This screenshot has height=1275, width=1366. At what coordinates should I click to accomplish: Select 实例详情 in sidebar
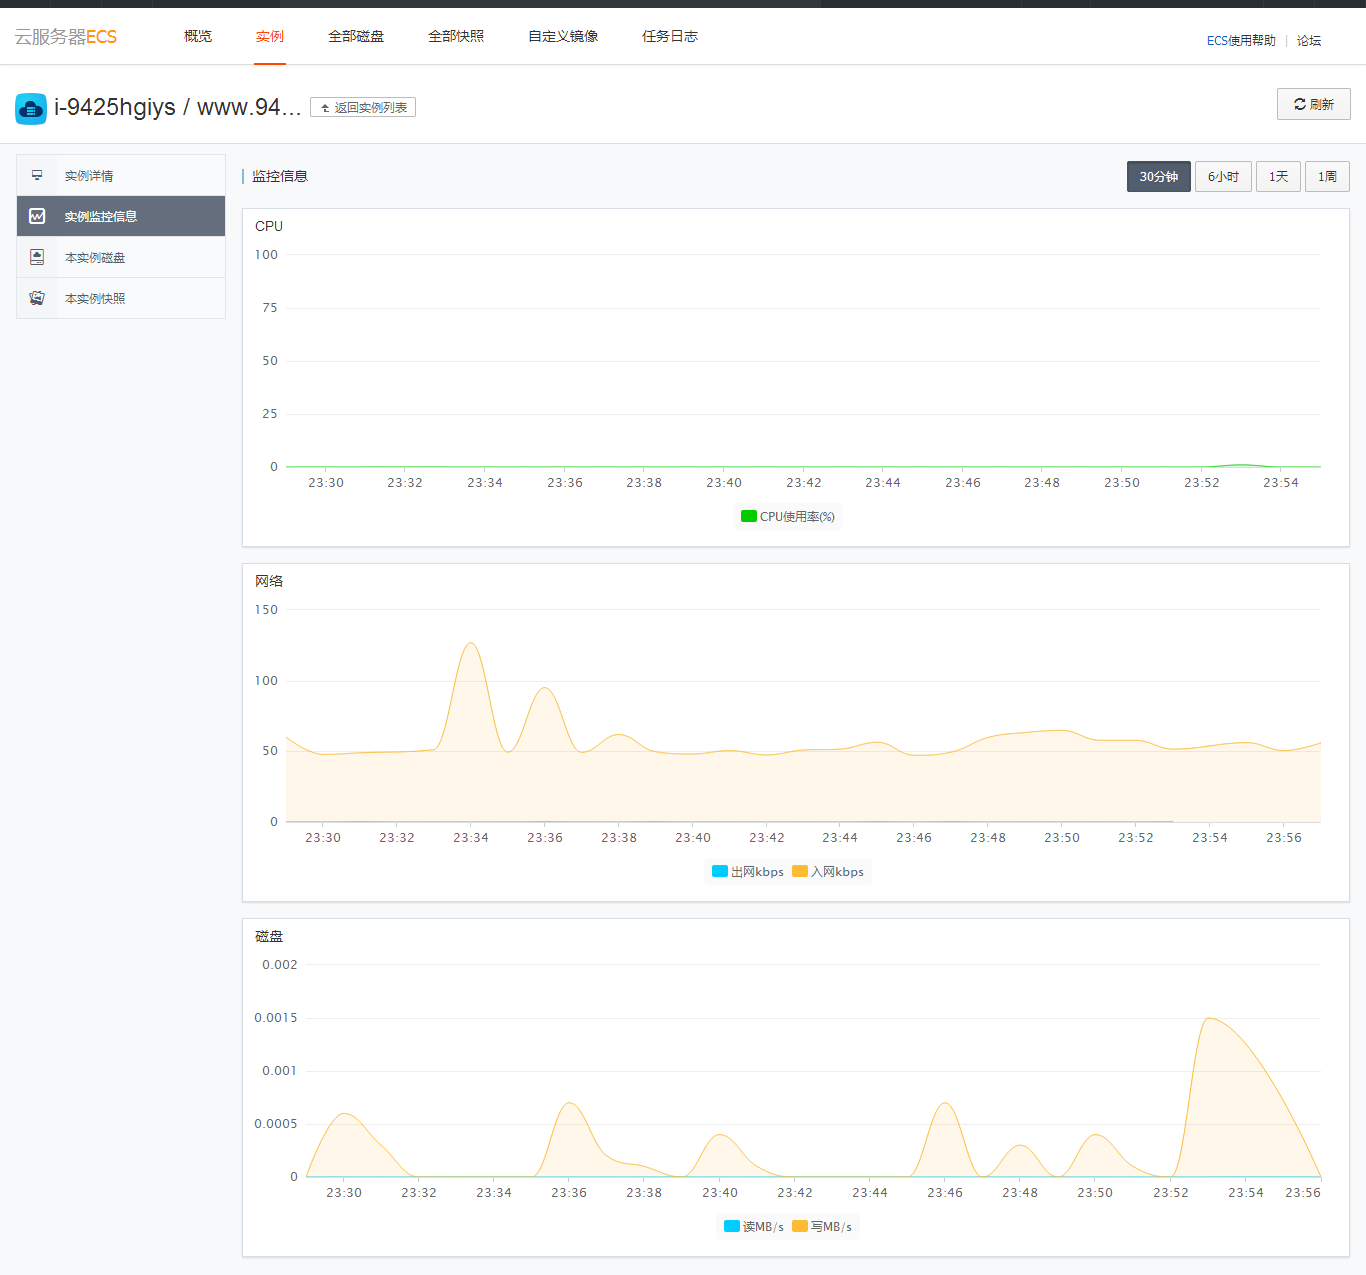pos(121,175)
